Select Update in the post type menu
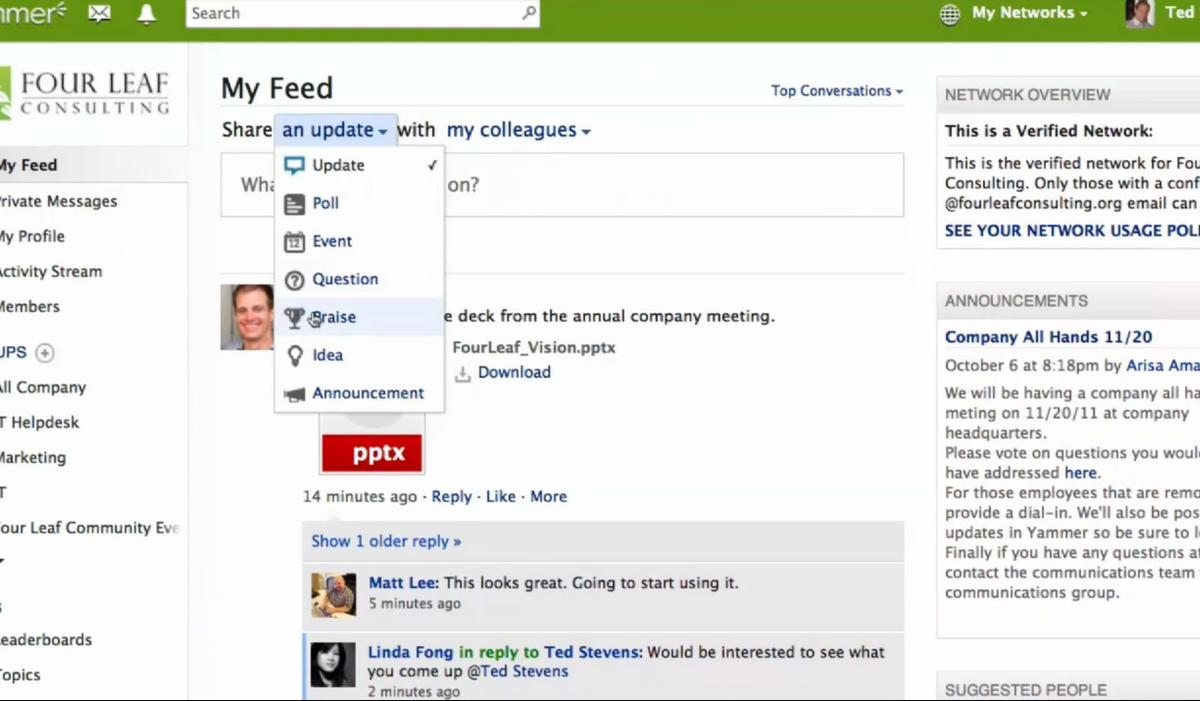The width and height of the screenshot is (1200, 701). click(360, 165)
